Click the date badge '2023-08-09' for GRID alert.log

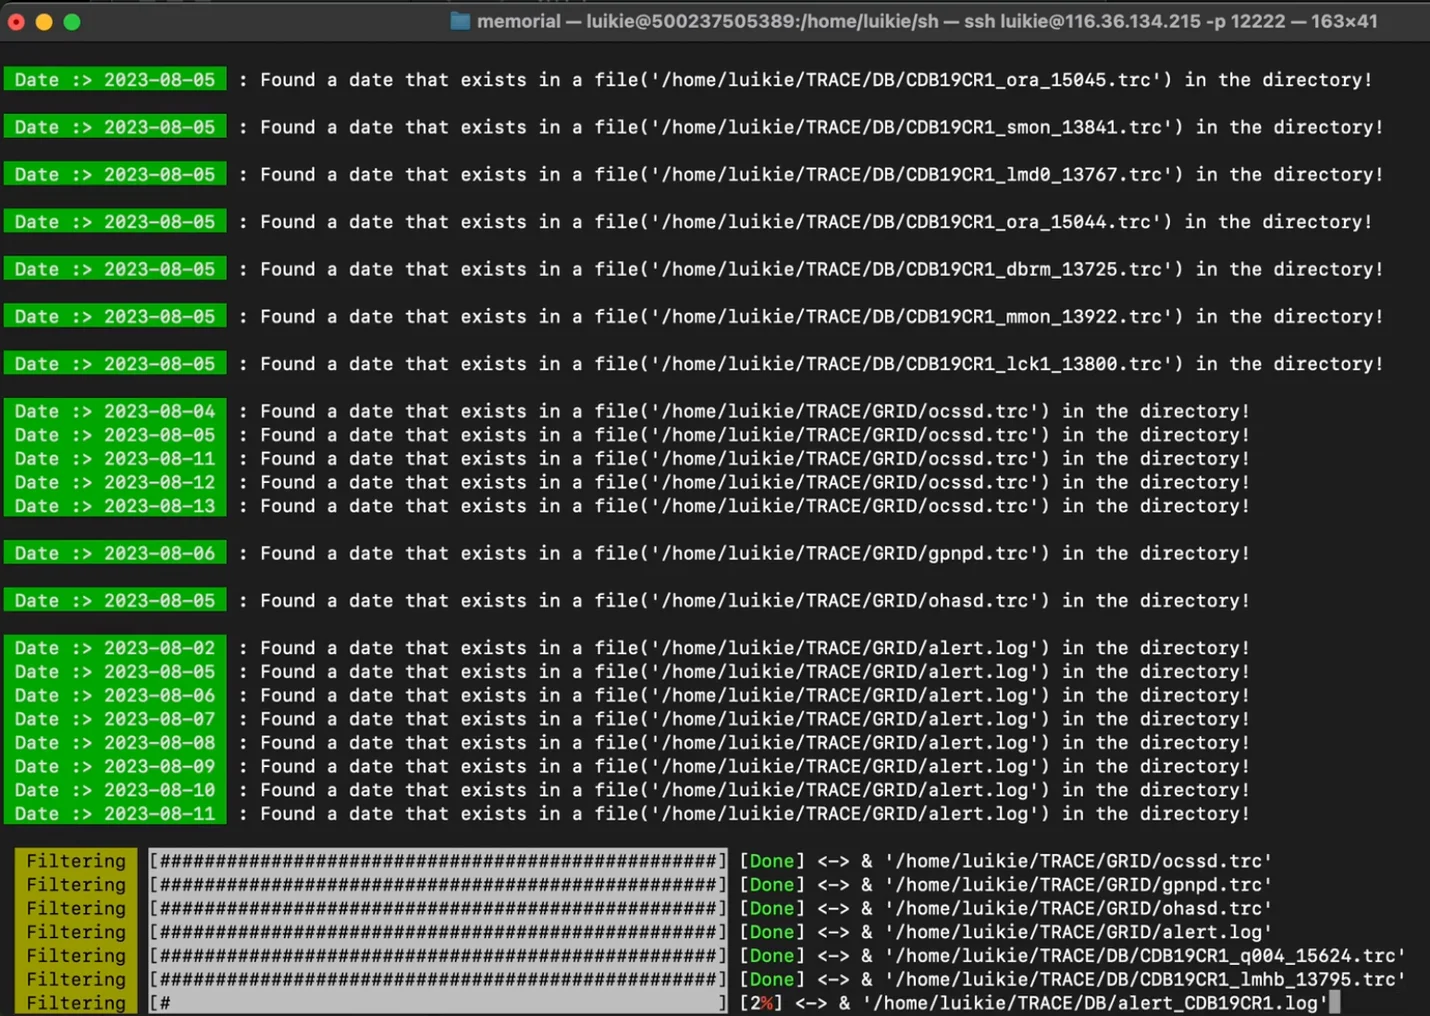point(115,767)
